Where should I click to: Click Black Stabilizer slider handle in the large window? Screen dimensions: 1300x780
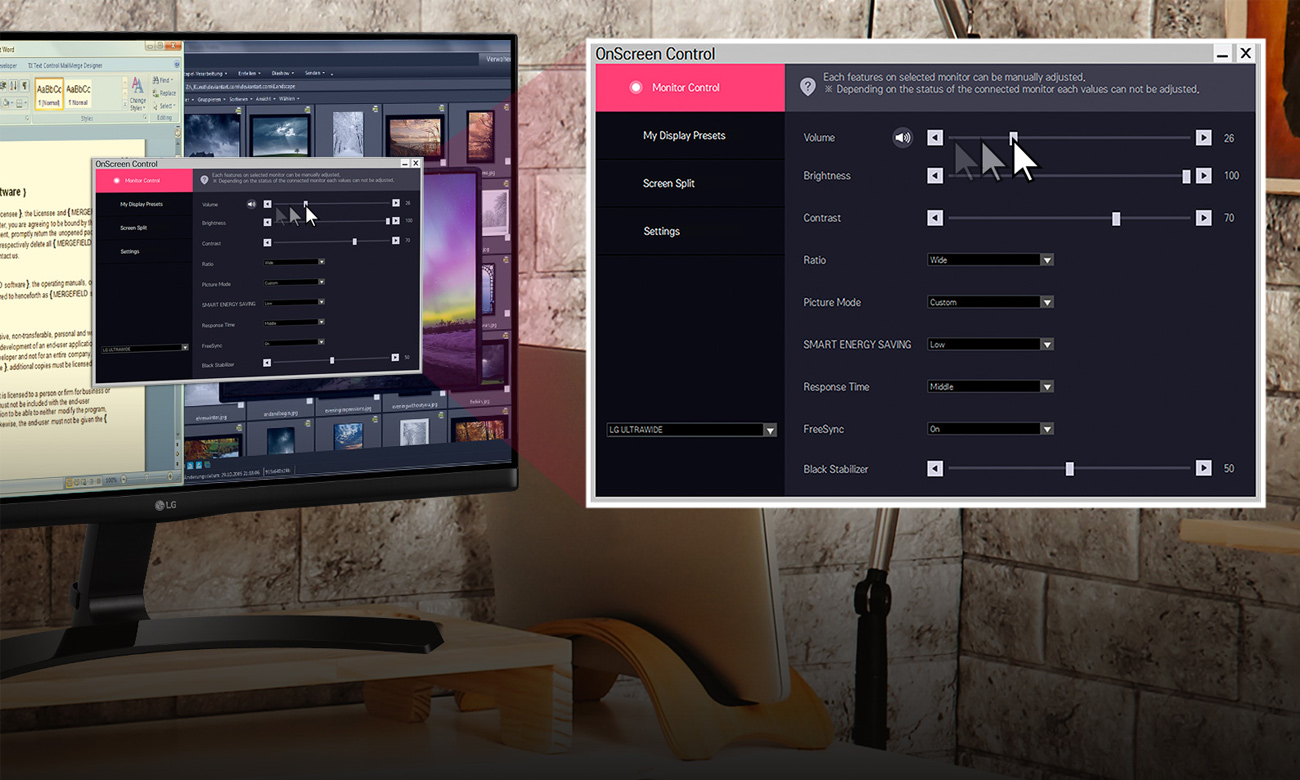(1069, 468)
